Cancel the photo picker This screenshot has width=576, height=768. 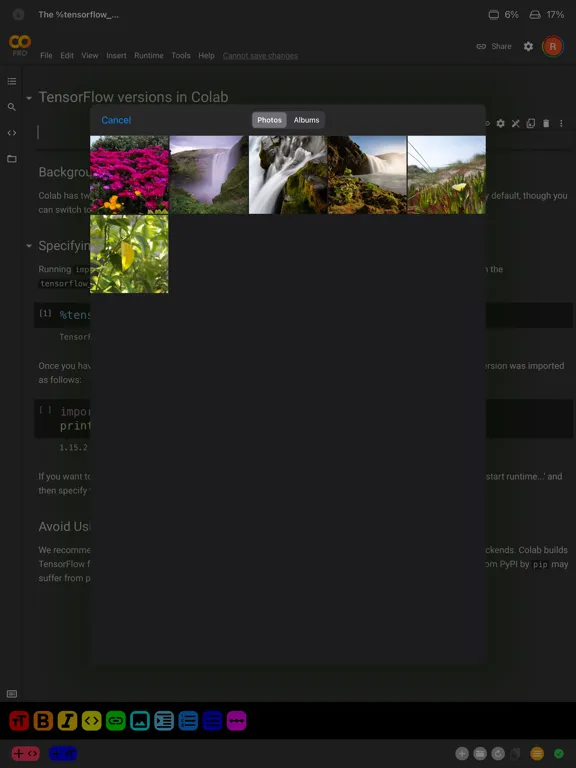click(x=116, y=120)
